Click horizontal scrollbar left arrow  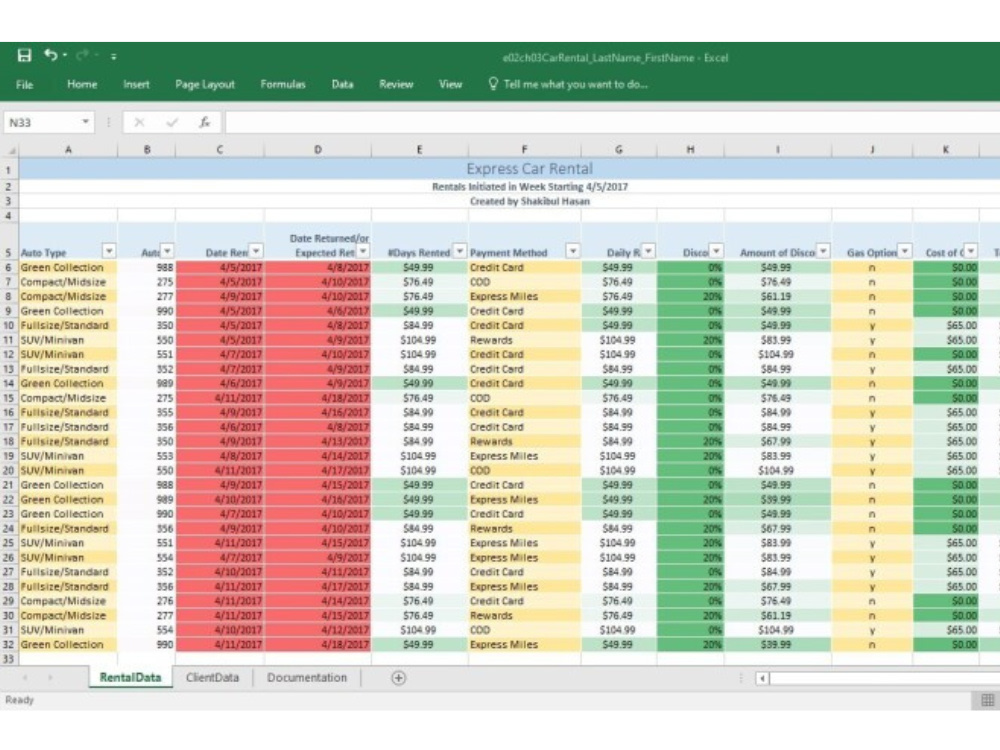pos(762,678)
